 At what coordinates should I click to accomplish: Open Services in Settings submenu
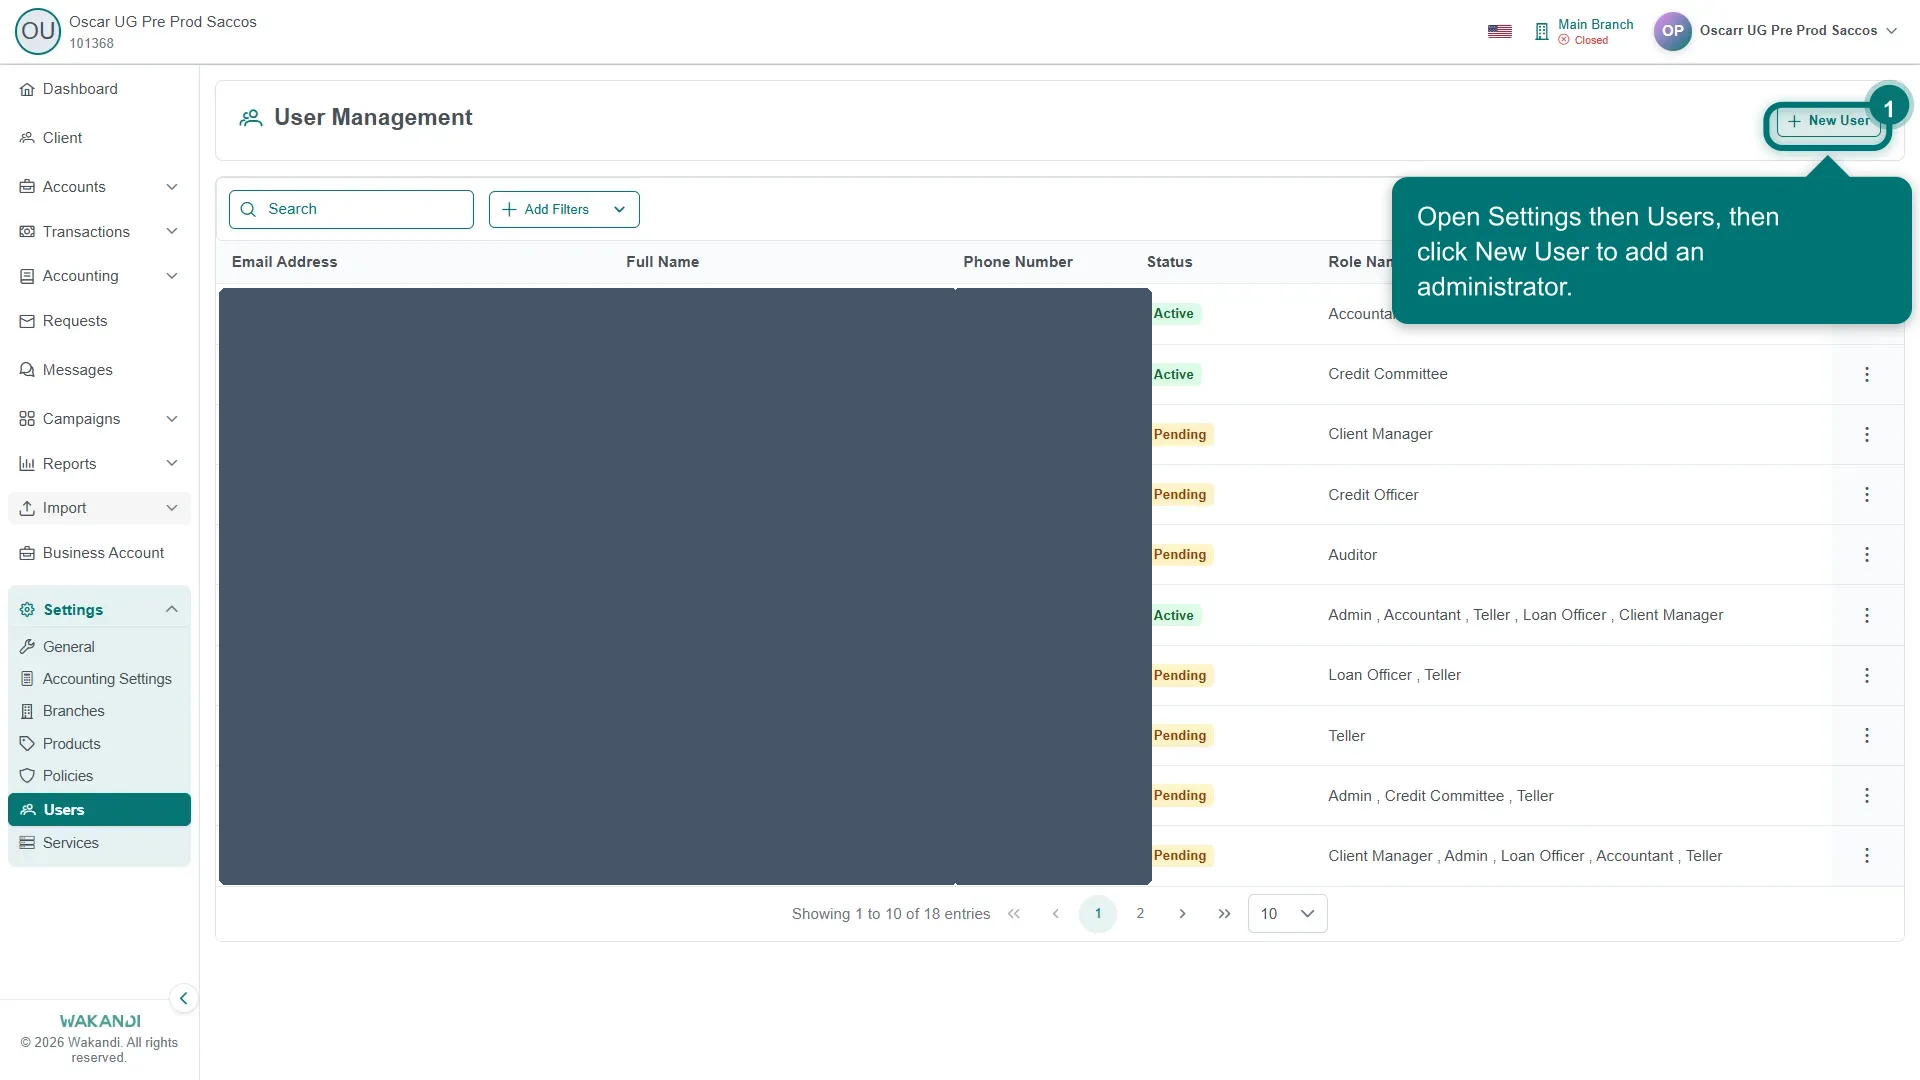99,843
